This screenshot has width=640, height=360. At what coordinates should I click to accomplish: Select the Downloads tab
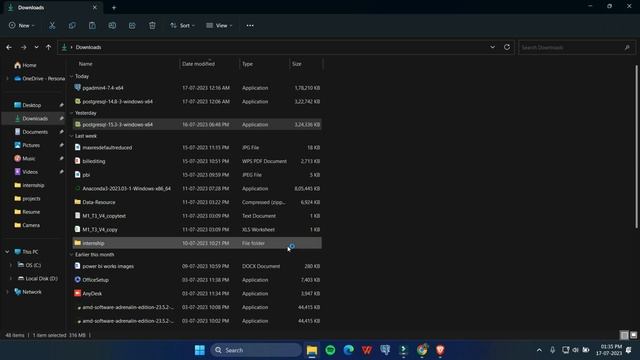tap(52, 7)
